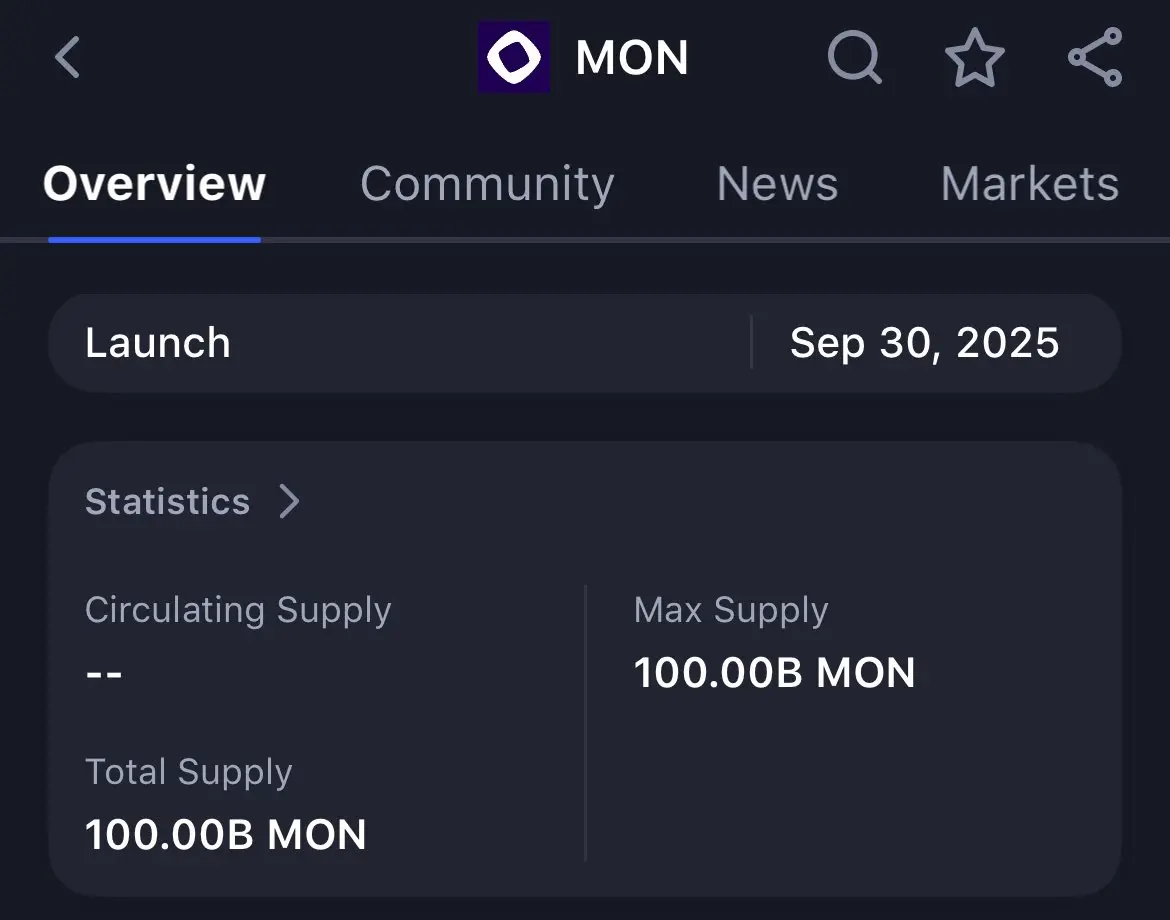The width and height of the screenshot is (1170, 920).
Task: Switch to the Overview tab
Action: click(x=154, y=184)
